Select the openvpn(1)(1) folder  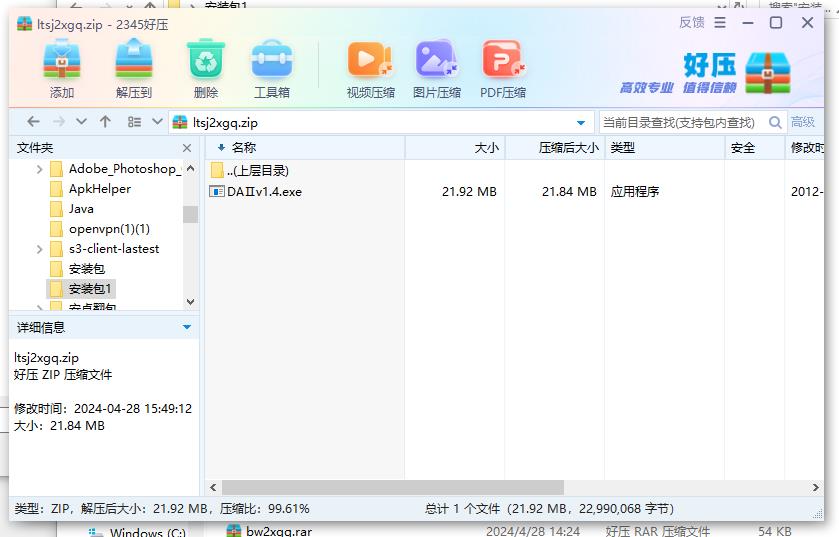click(x=100, y=229)
